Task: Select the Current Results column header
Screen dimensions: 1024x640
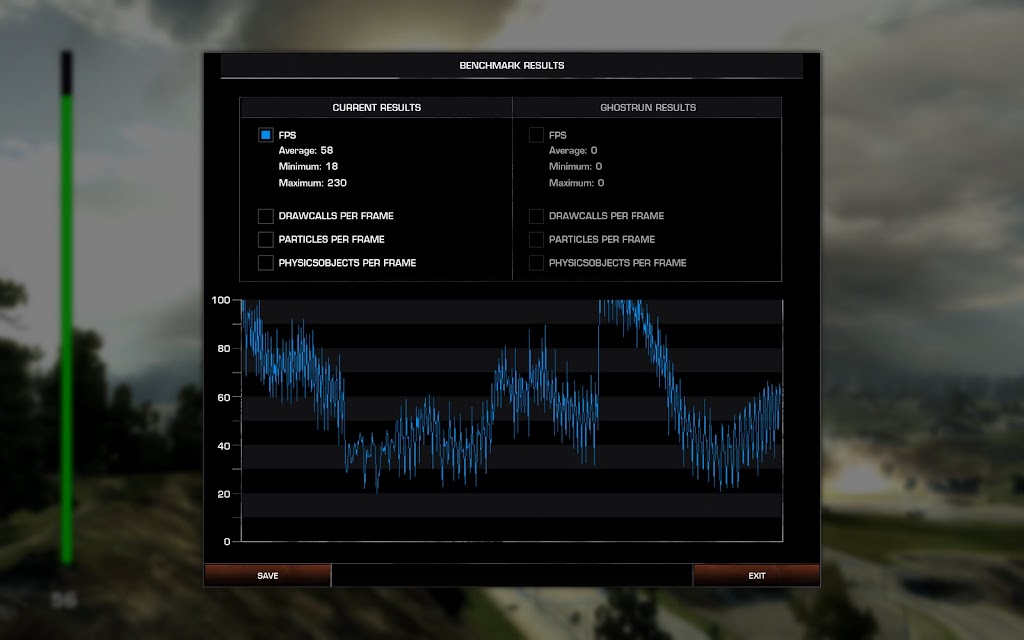Action: pyautogui.click(x=376, y=107)
